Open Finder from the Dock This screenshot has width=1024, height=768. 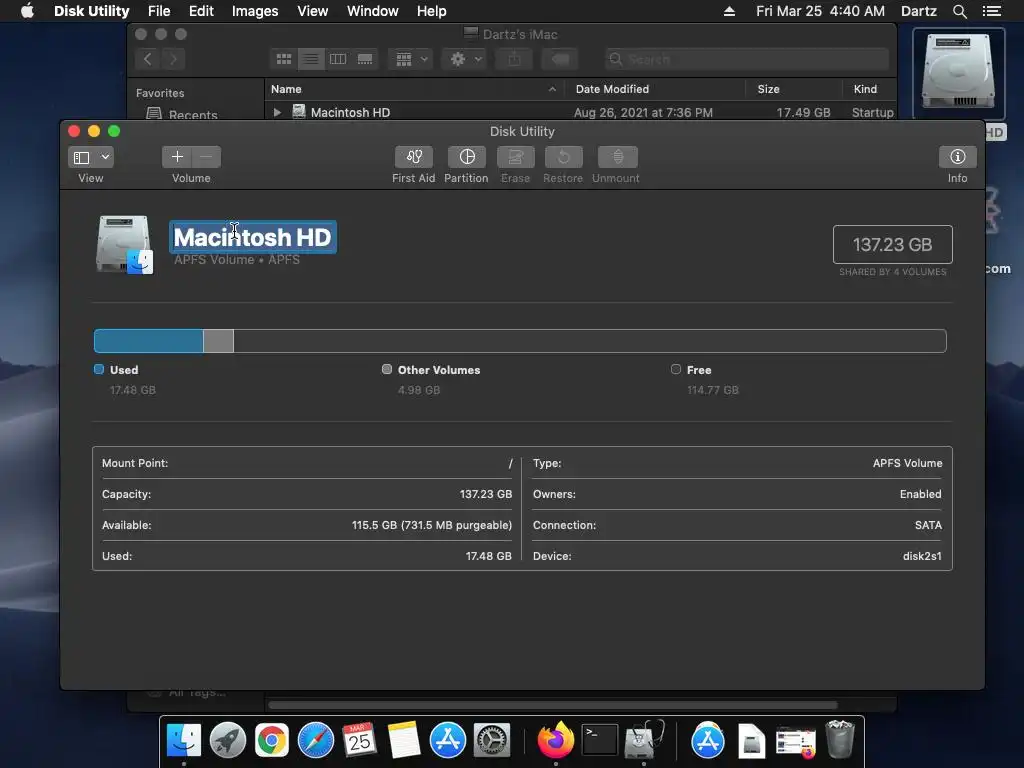point(184,741)
